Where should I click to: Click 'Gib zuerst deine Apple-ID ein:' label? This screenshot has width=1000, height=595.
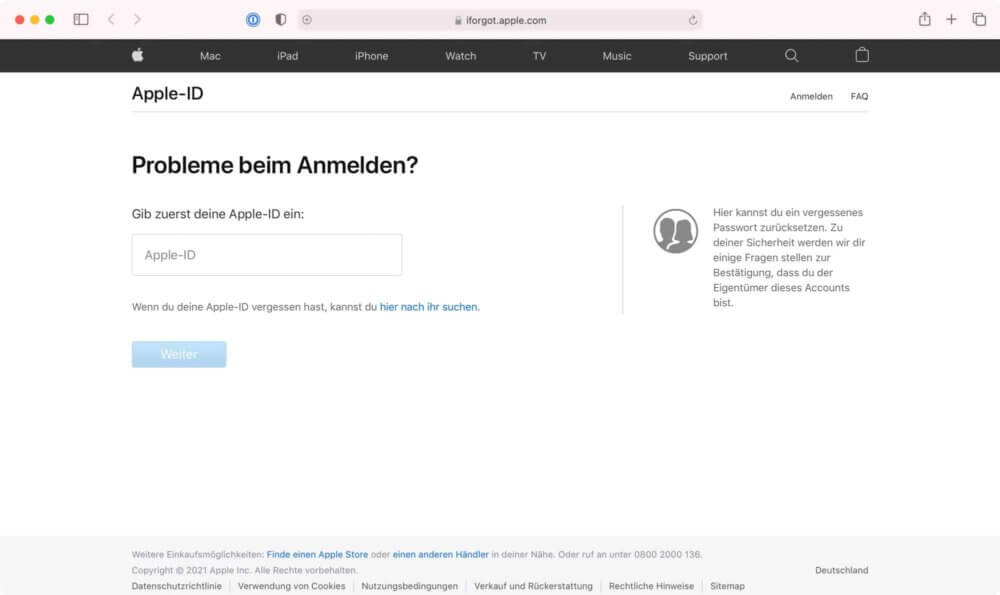click(218, 214)
